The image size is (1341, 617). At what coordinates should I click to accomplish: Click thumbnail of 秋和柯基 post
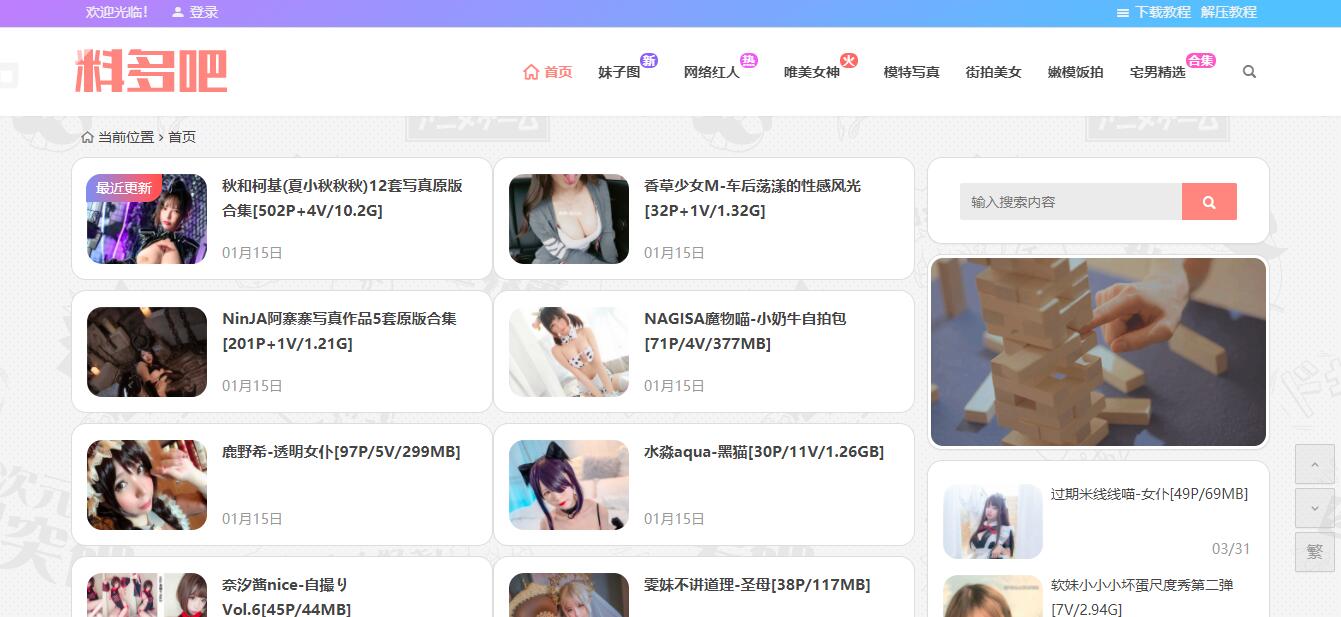[147, 219]
